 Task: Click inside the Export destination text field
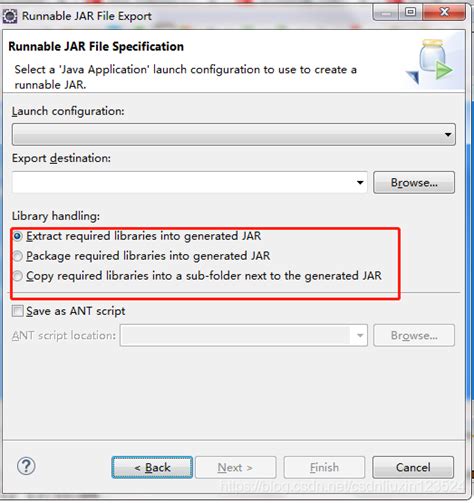point(183,182)
